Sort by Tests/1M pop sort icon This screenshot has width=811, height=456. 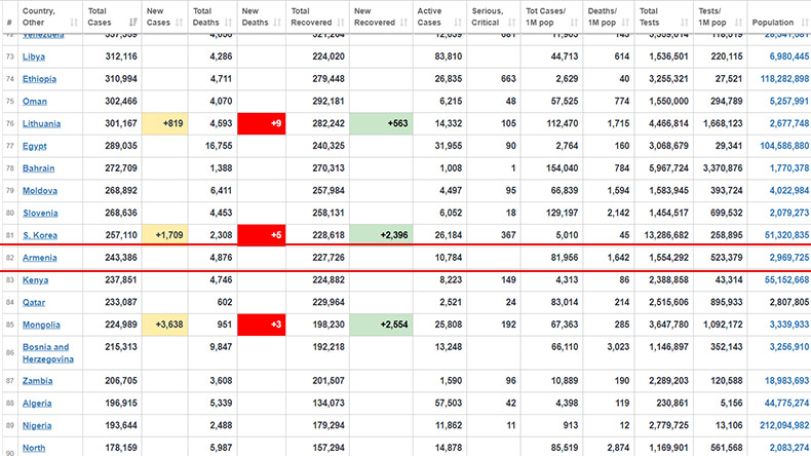coord(738,22)
